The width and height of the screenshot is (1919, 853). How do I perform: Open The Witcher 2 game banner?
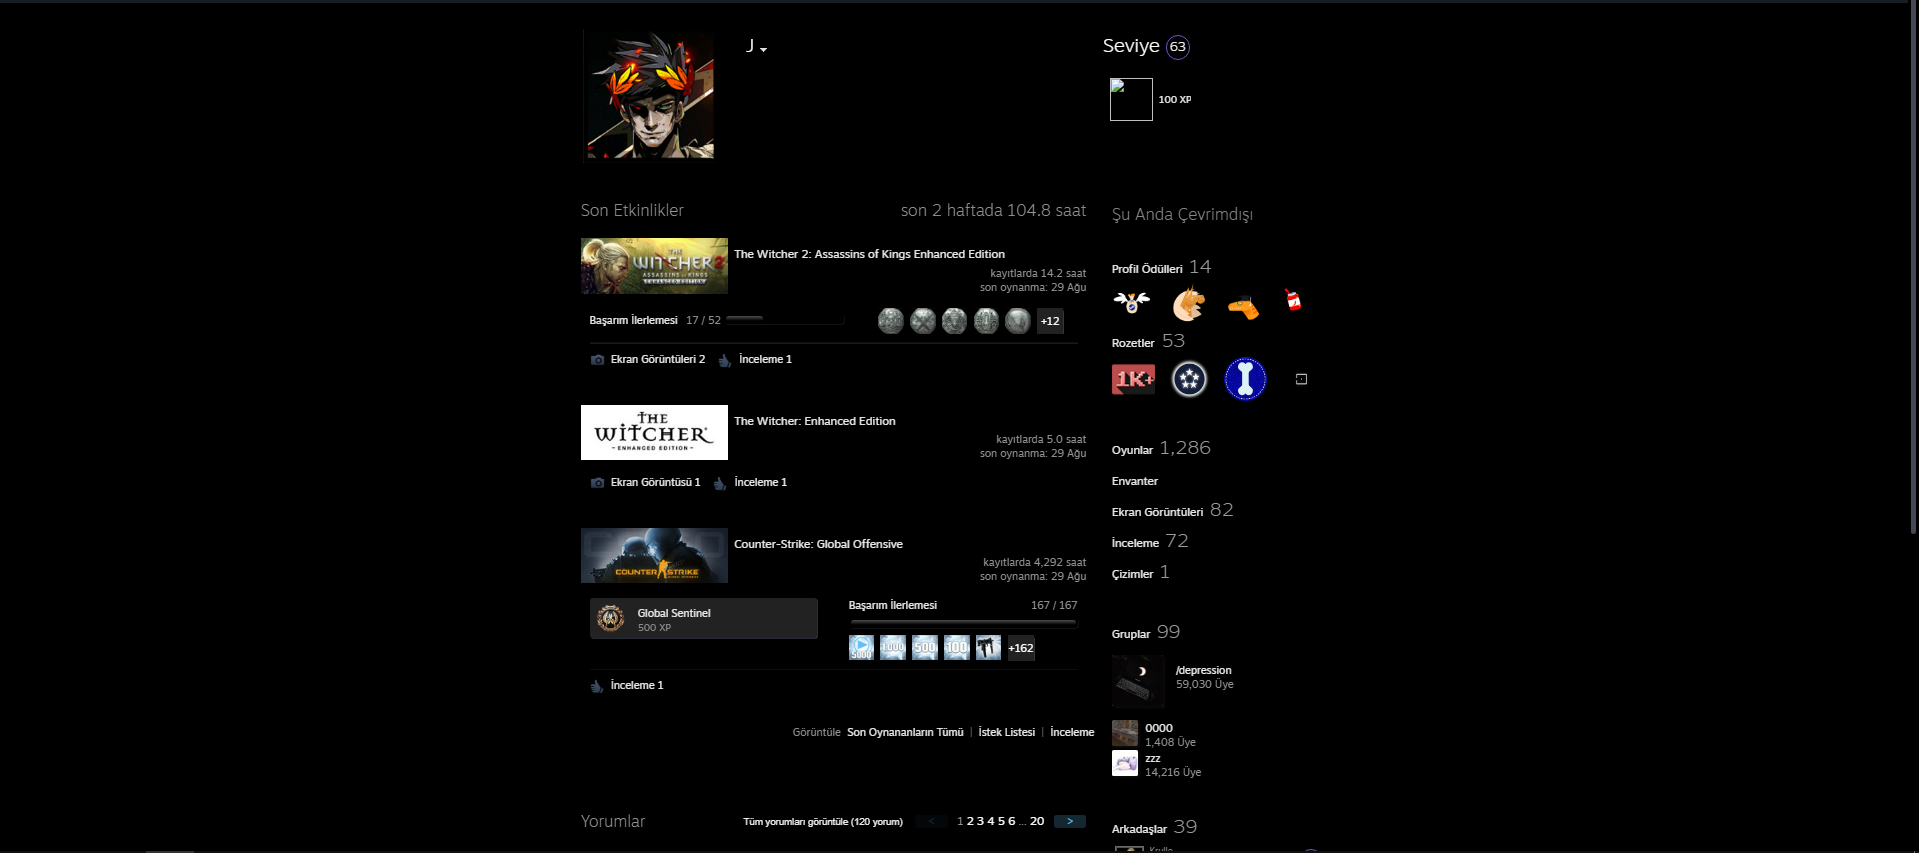(x=654, y=266)
